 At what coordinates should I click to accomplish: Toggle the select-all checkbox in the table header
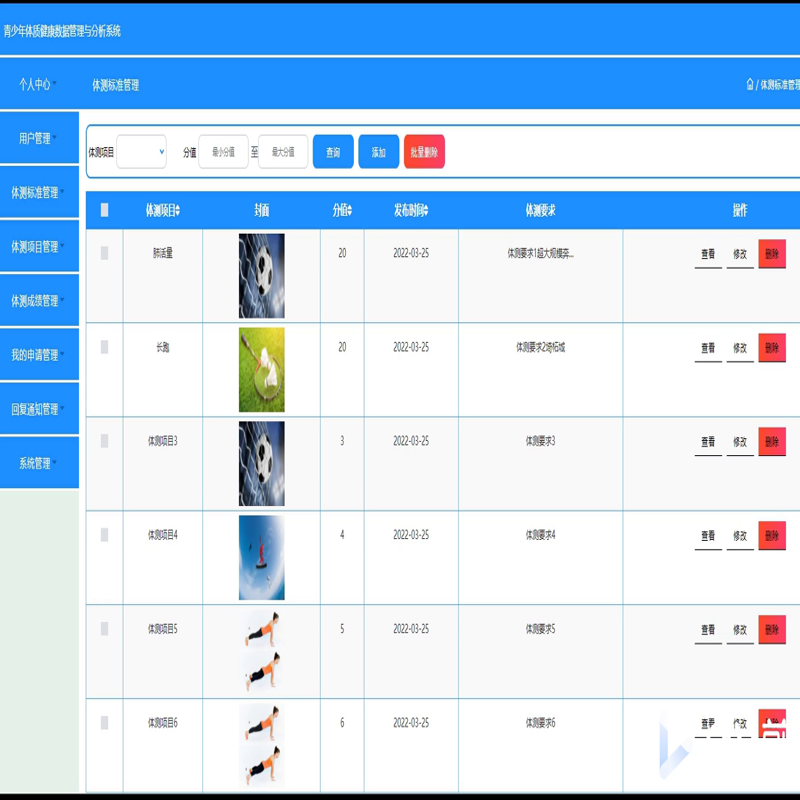[105, 210]
